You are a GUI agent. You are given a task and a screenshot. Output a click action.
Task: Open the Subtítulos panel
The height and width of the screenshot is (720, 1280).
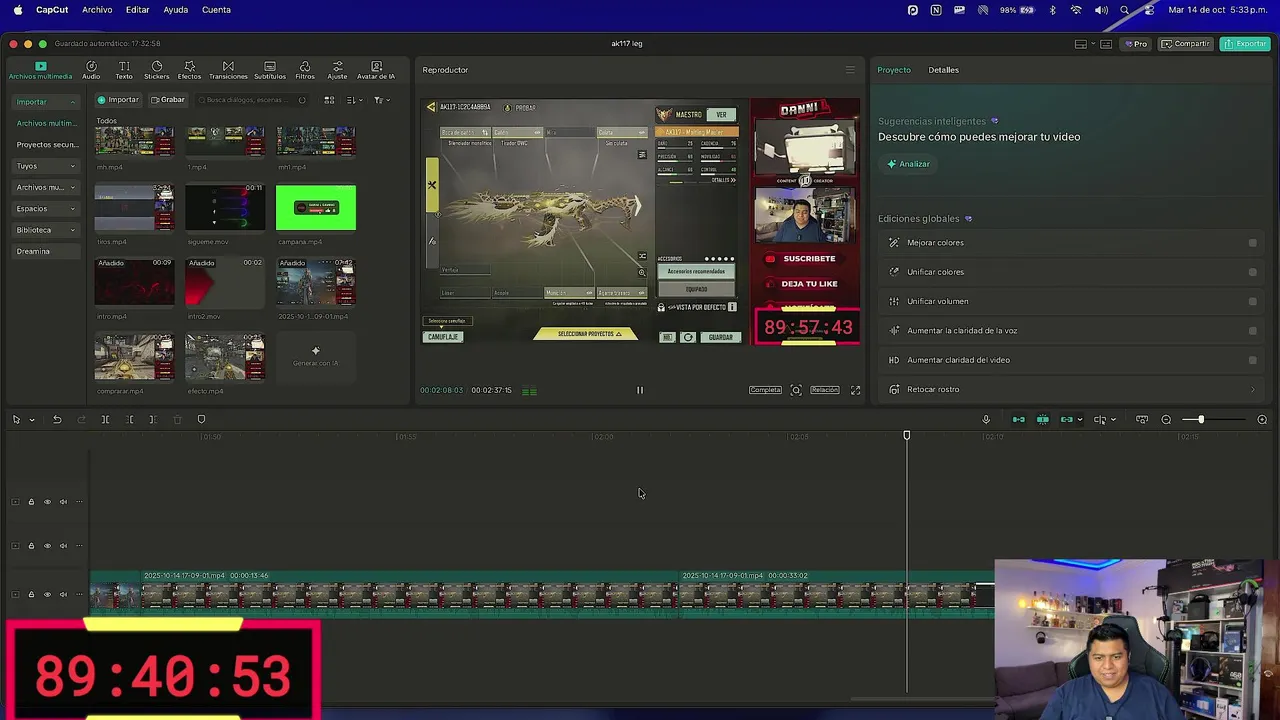[269, 70]
